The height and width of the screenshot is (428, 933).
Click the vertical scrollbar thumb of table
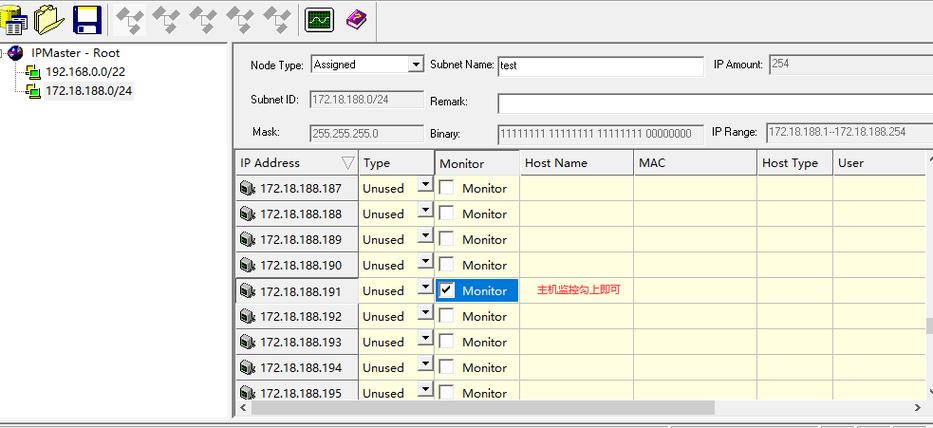[929, 326]
